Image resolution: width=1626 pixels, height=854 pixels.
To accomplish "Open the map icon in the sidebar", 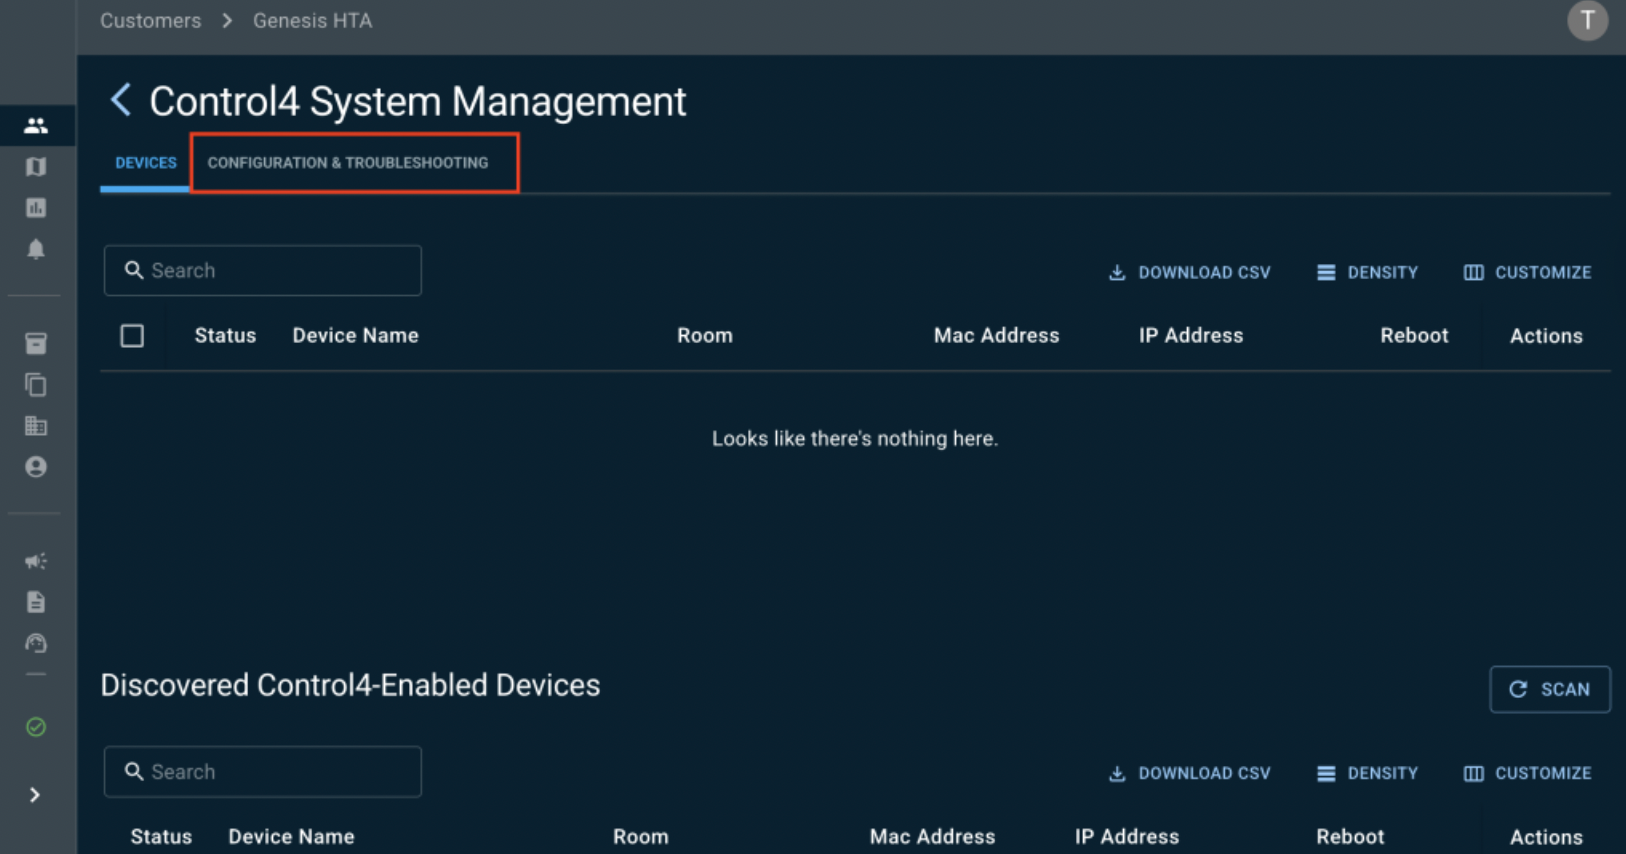I will coord(36,167).
